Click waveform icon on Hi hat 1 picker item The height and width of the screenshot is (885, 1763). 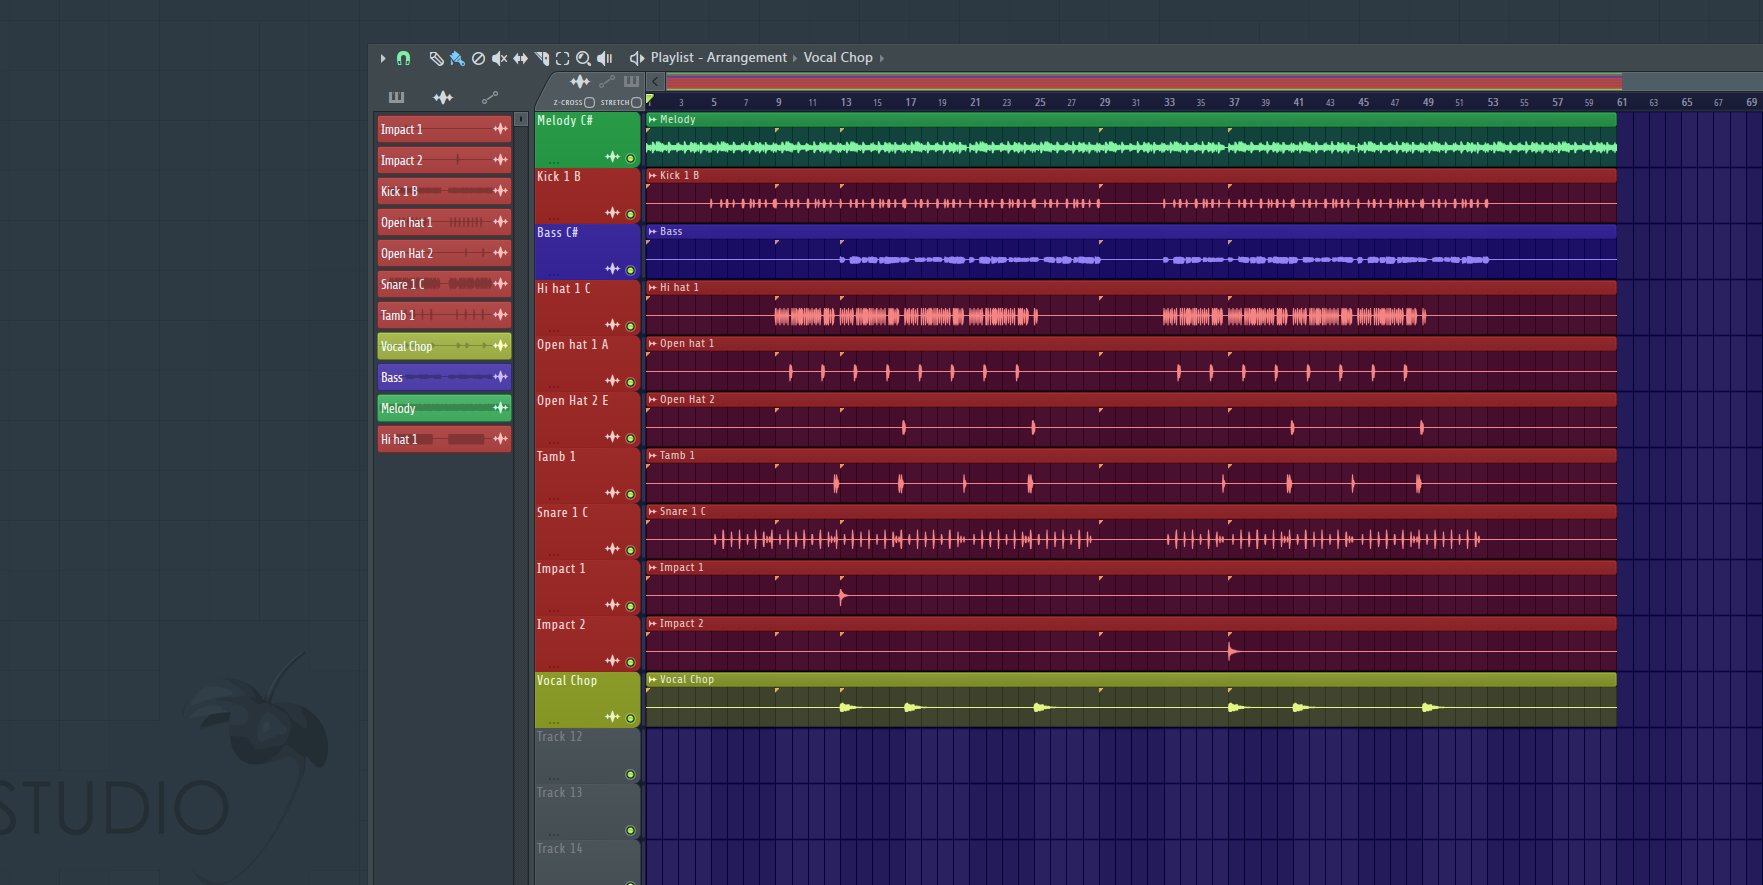coord(500,439)
